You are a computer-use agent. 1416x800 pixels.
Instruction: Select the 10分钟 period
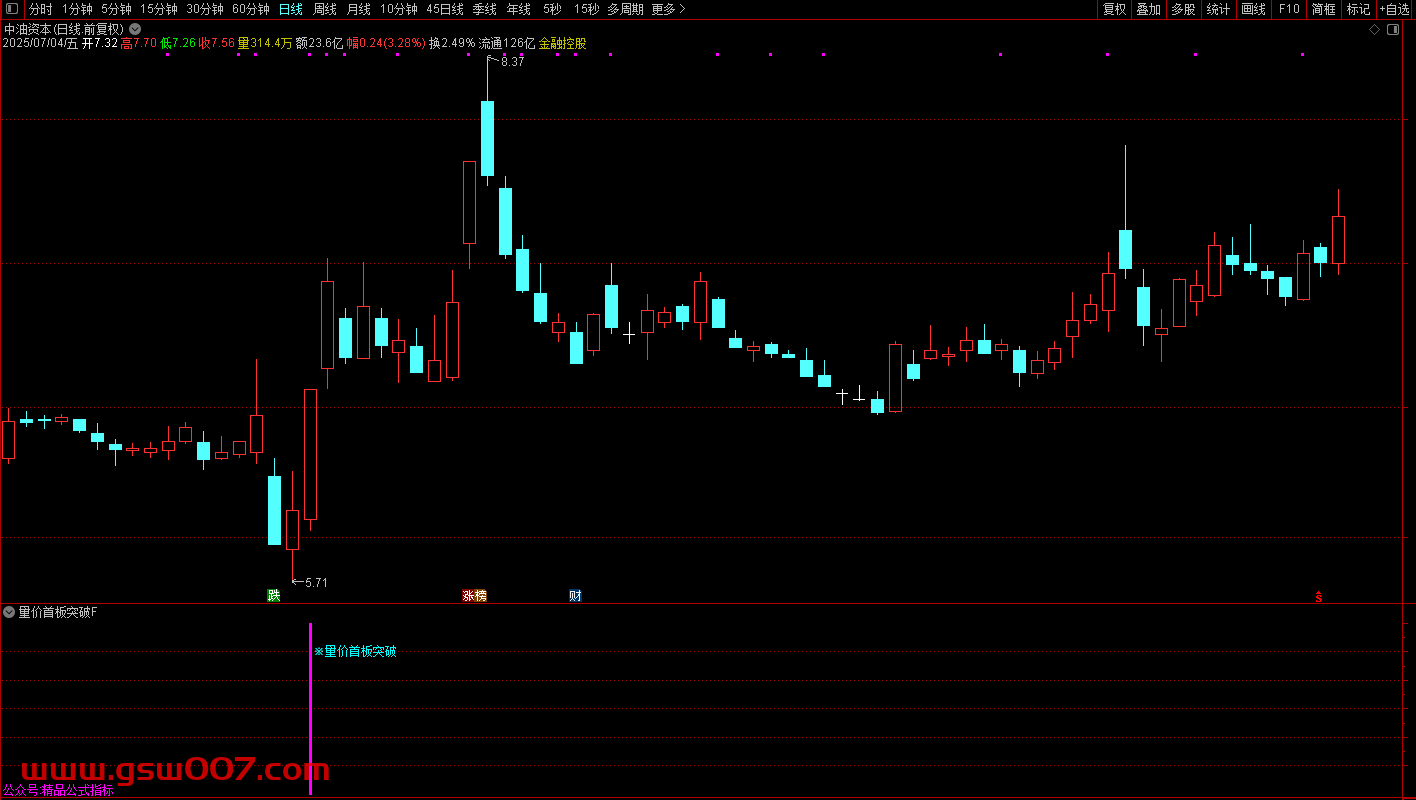tap(398, 9)
